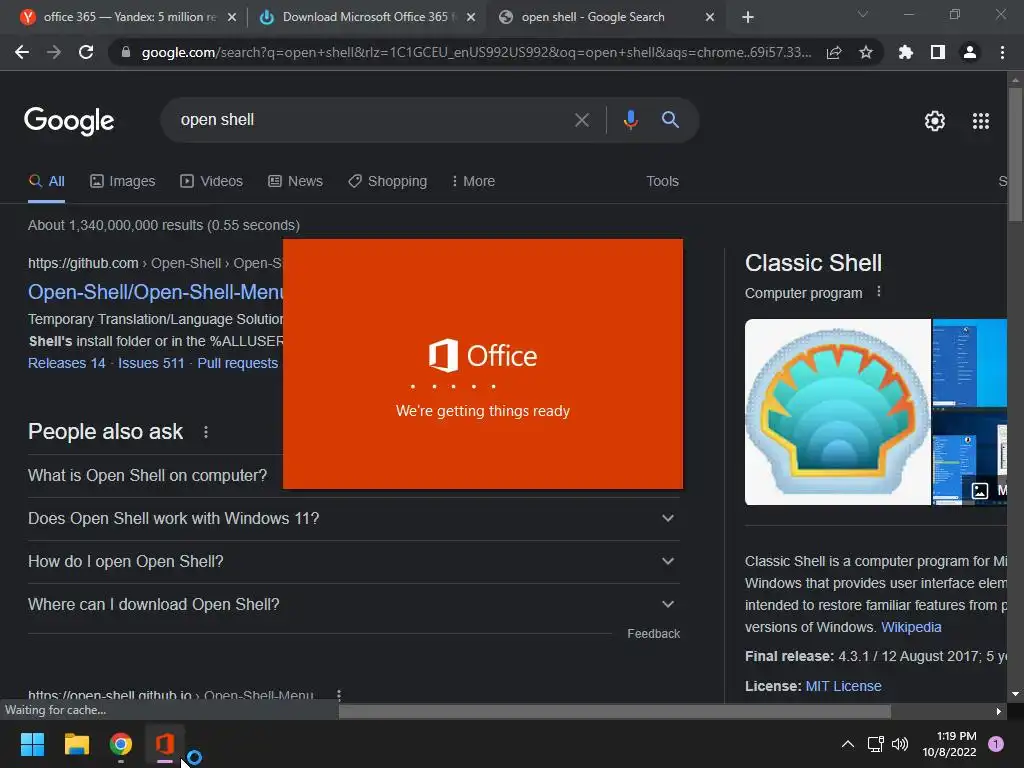Open tab search dropdown arrow
Viewport: 1024px width, 768px height.
(863, 14)
